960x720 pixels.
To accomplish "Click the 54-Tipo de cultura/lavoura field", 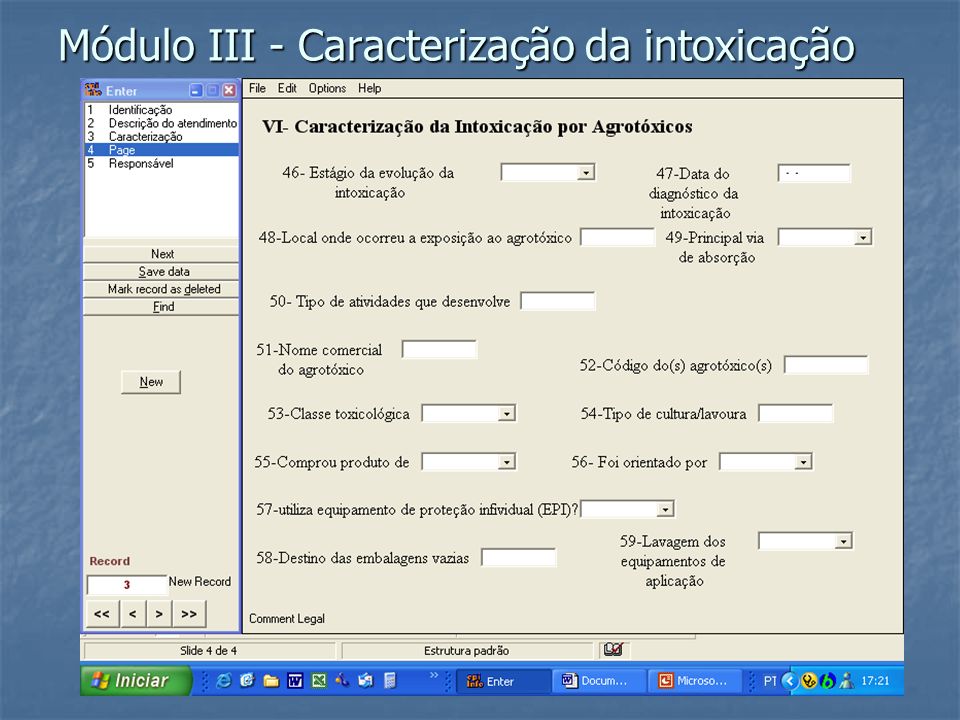I will pos(795,414).
